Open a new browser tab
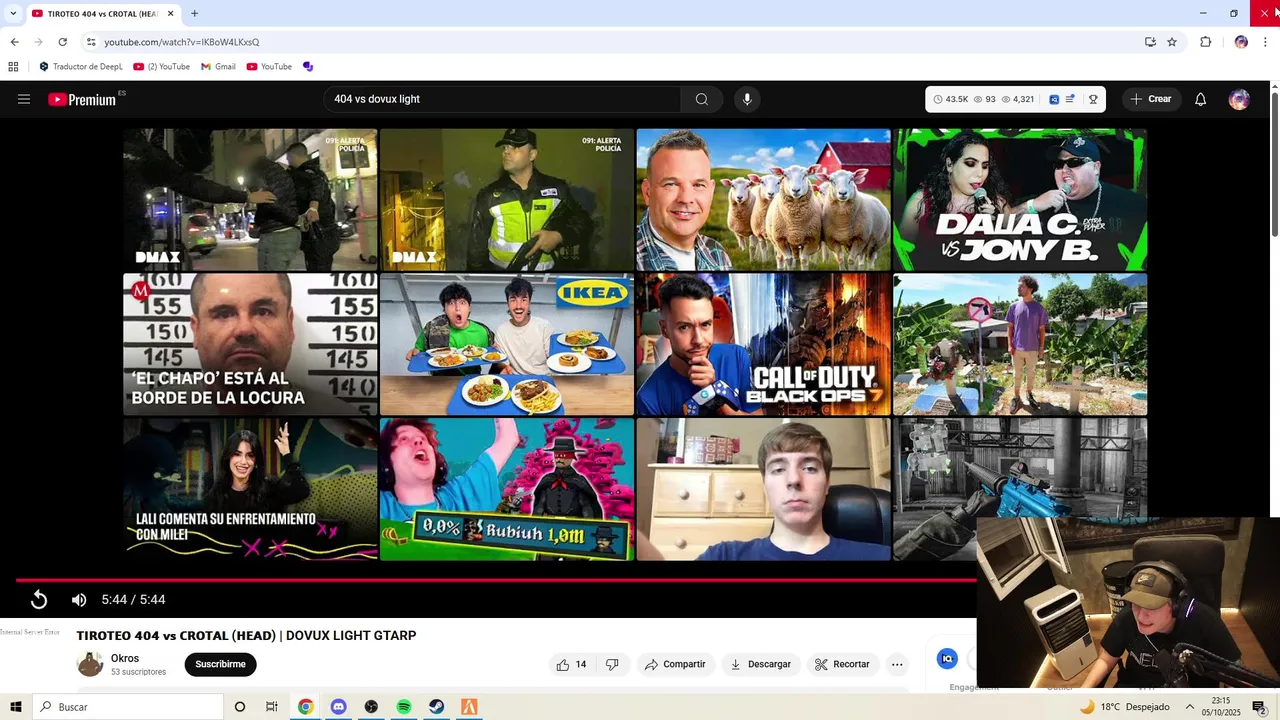This screenshot has height=720, width=1280. [x=194, y=13]
